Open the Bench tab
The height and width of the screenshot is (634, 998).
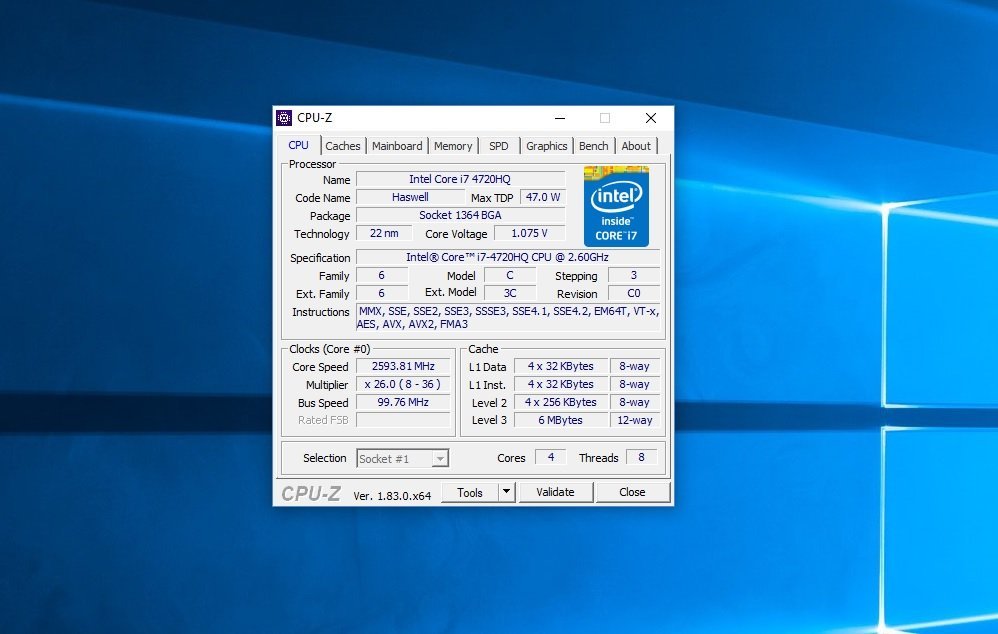tap(593, 146)
